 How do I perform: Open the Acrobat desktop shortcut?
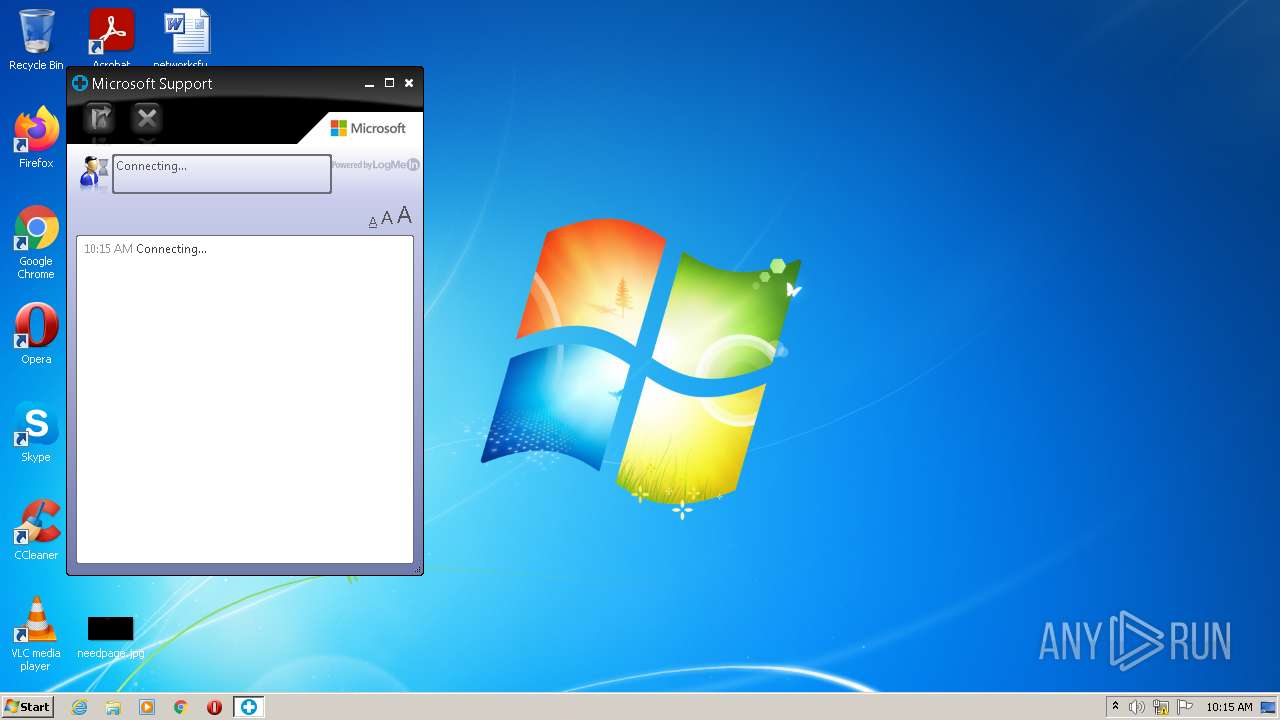click(x=111, y=38)
